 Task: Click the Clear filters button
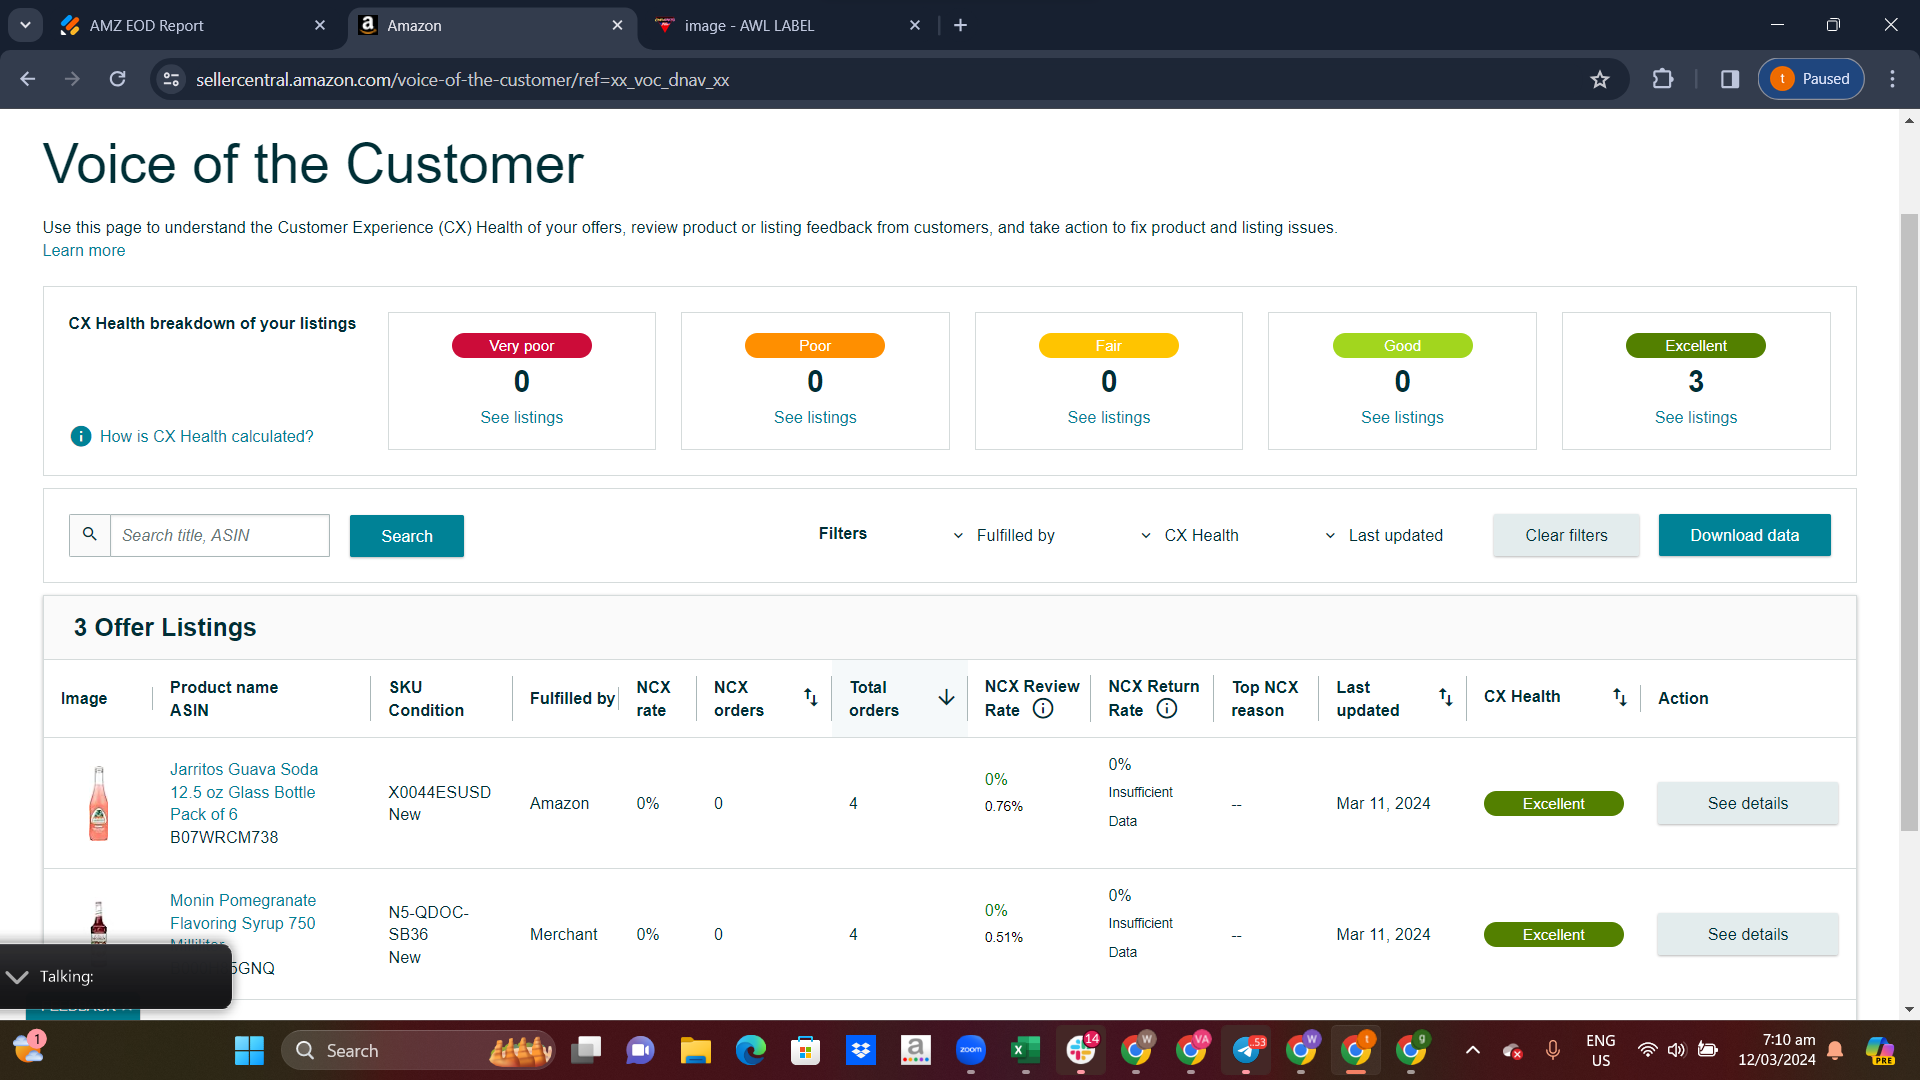[1566, 535]
